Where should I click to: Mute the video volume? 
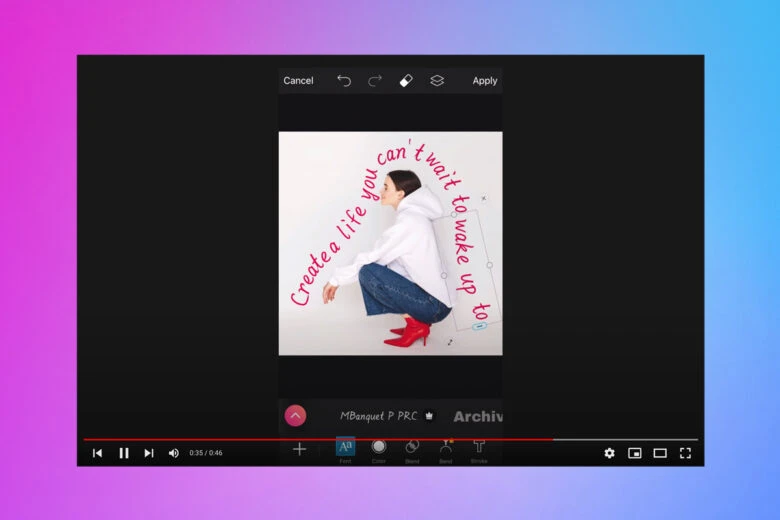point(173,453)
